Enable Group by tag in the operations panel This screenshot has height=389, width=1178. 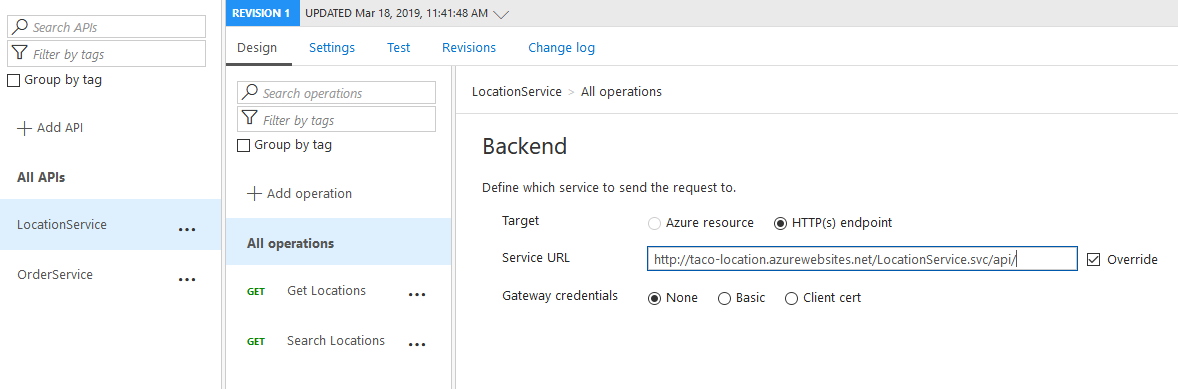coord(243,146)
